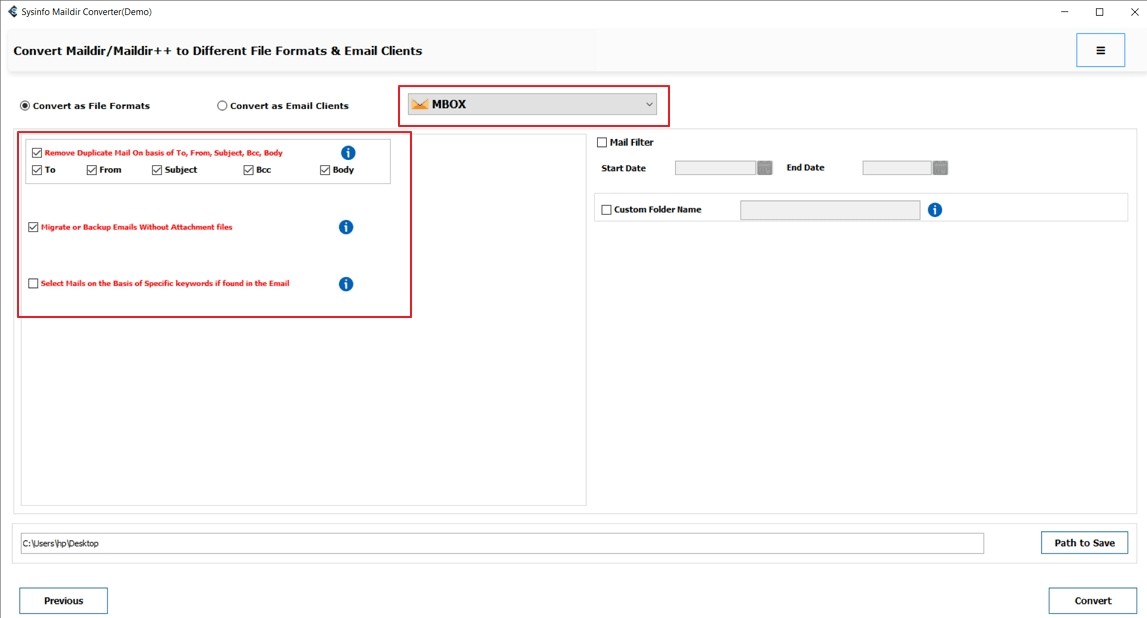1147x618 pixels.
Task: Go back with Previous button
Action: tap(64, 600)
